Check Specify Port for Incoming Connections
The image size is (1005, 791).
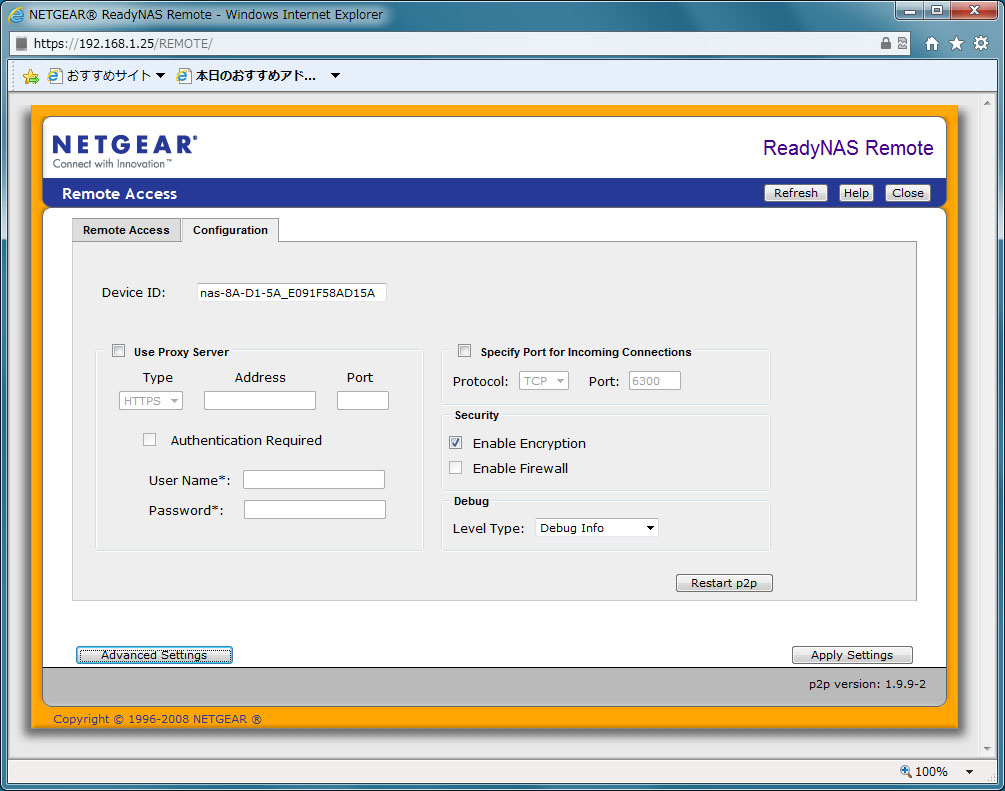464,351
